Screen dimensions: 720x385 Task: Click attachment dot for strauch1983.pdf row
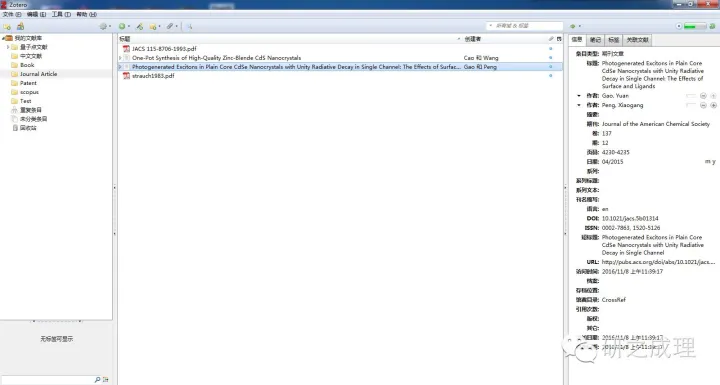[x=551, y=76]
